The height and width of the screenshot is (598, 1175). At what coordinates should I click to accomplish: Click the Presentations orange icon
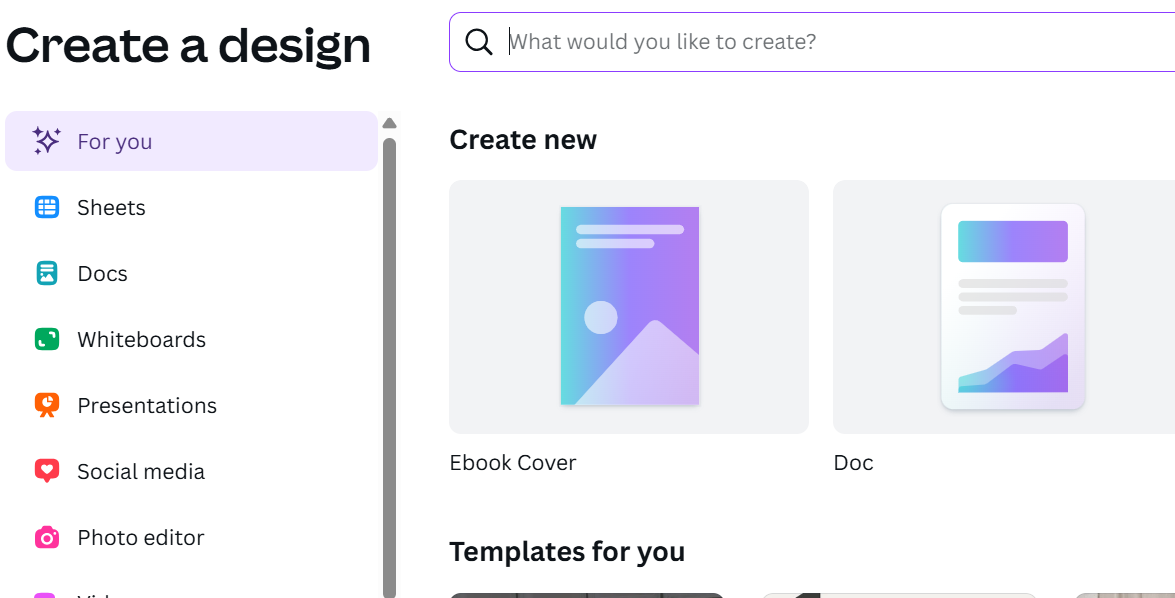[47, 405]
